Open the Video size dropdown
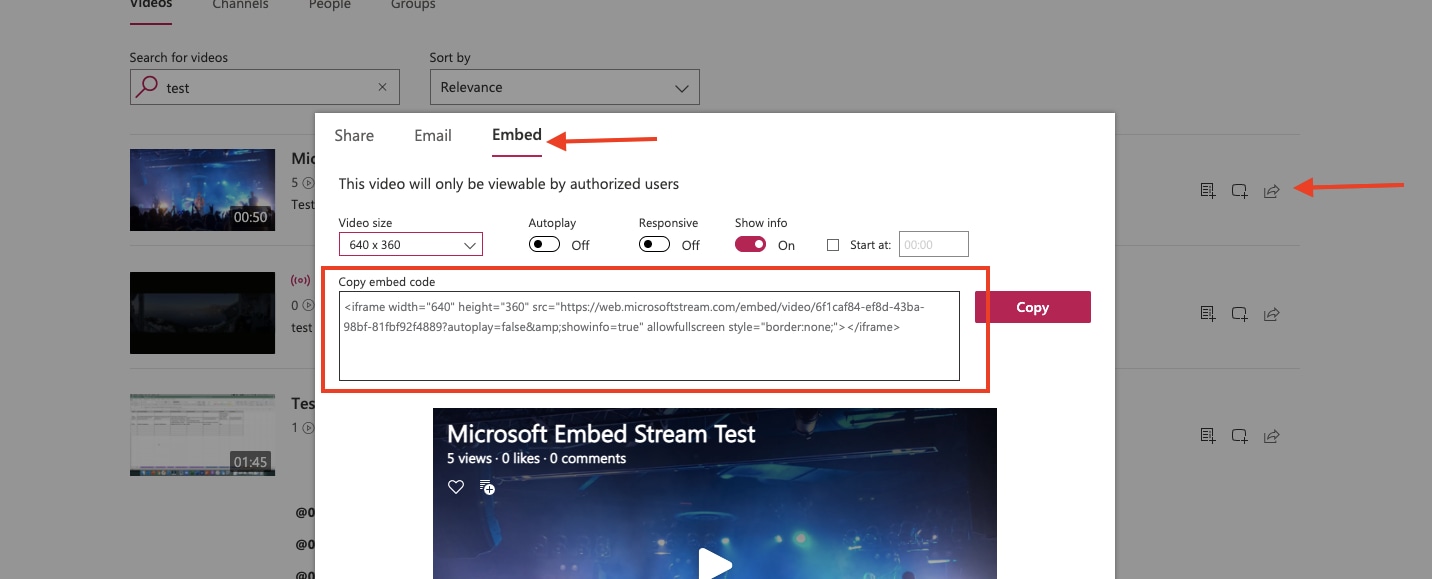 (x=411, y=244)
